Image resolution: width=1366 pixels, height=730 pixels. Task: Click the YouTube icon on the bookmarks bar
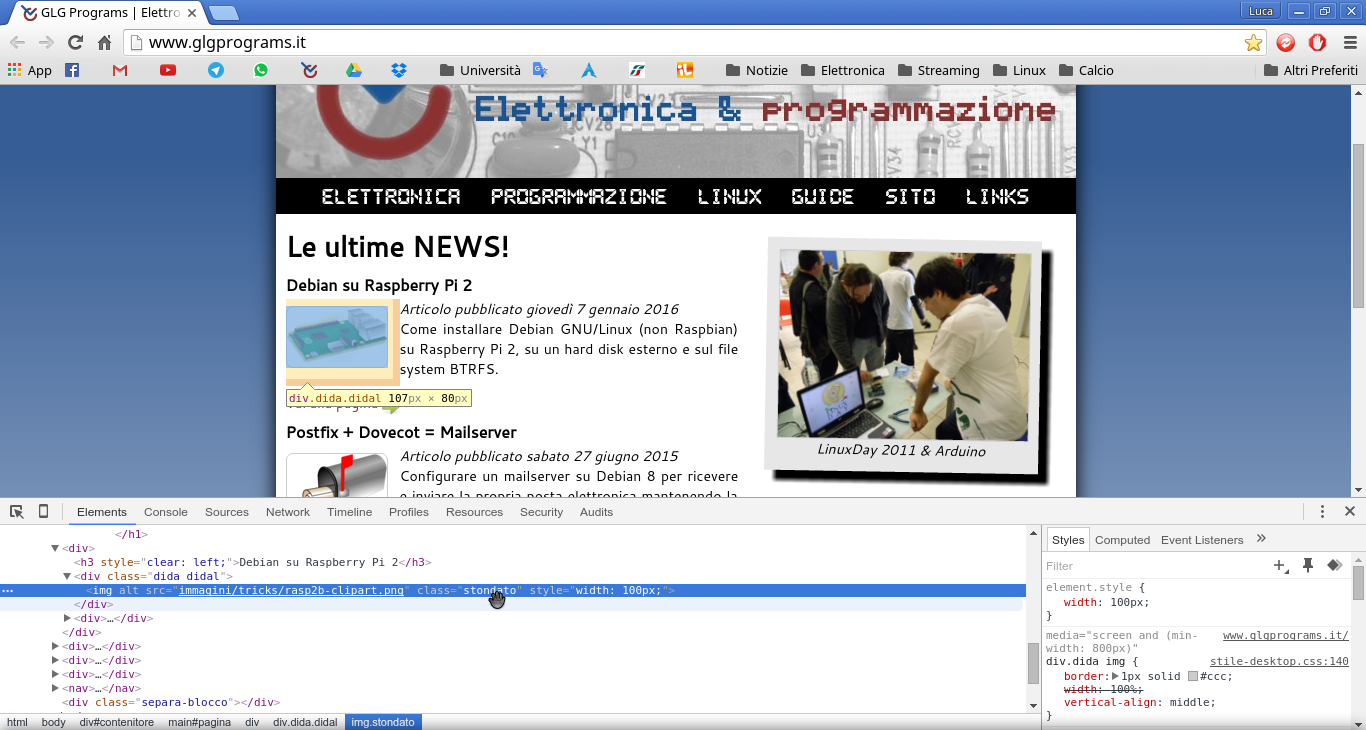(x=168, y=70)
